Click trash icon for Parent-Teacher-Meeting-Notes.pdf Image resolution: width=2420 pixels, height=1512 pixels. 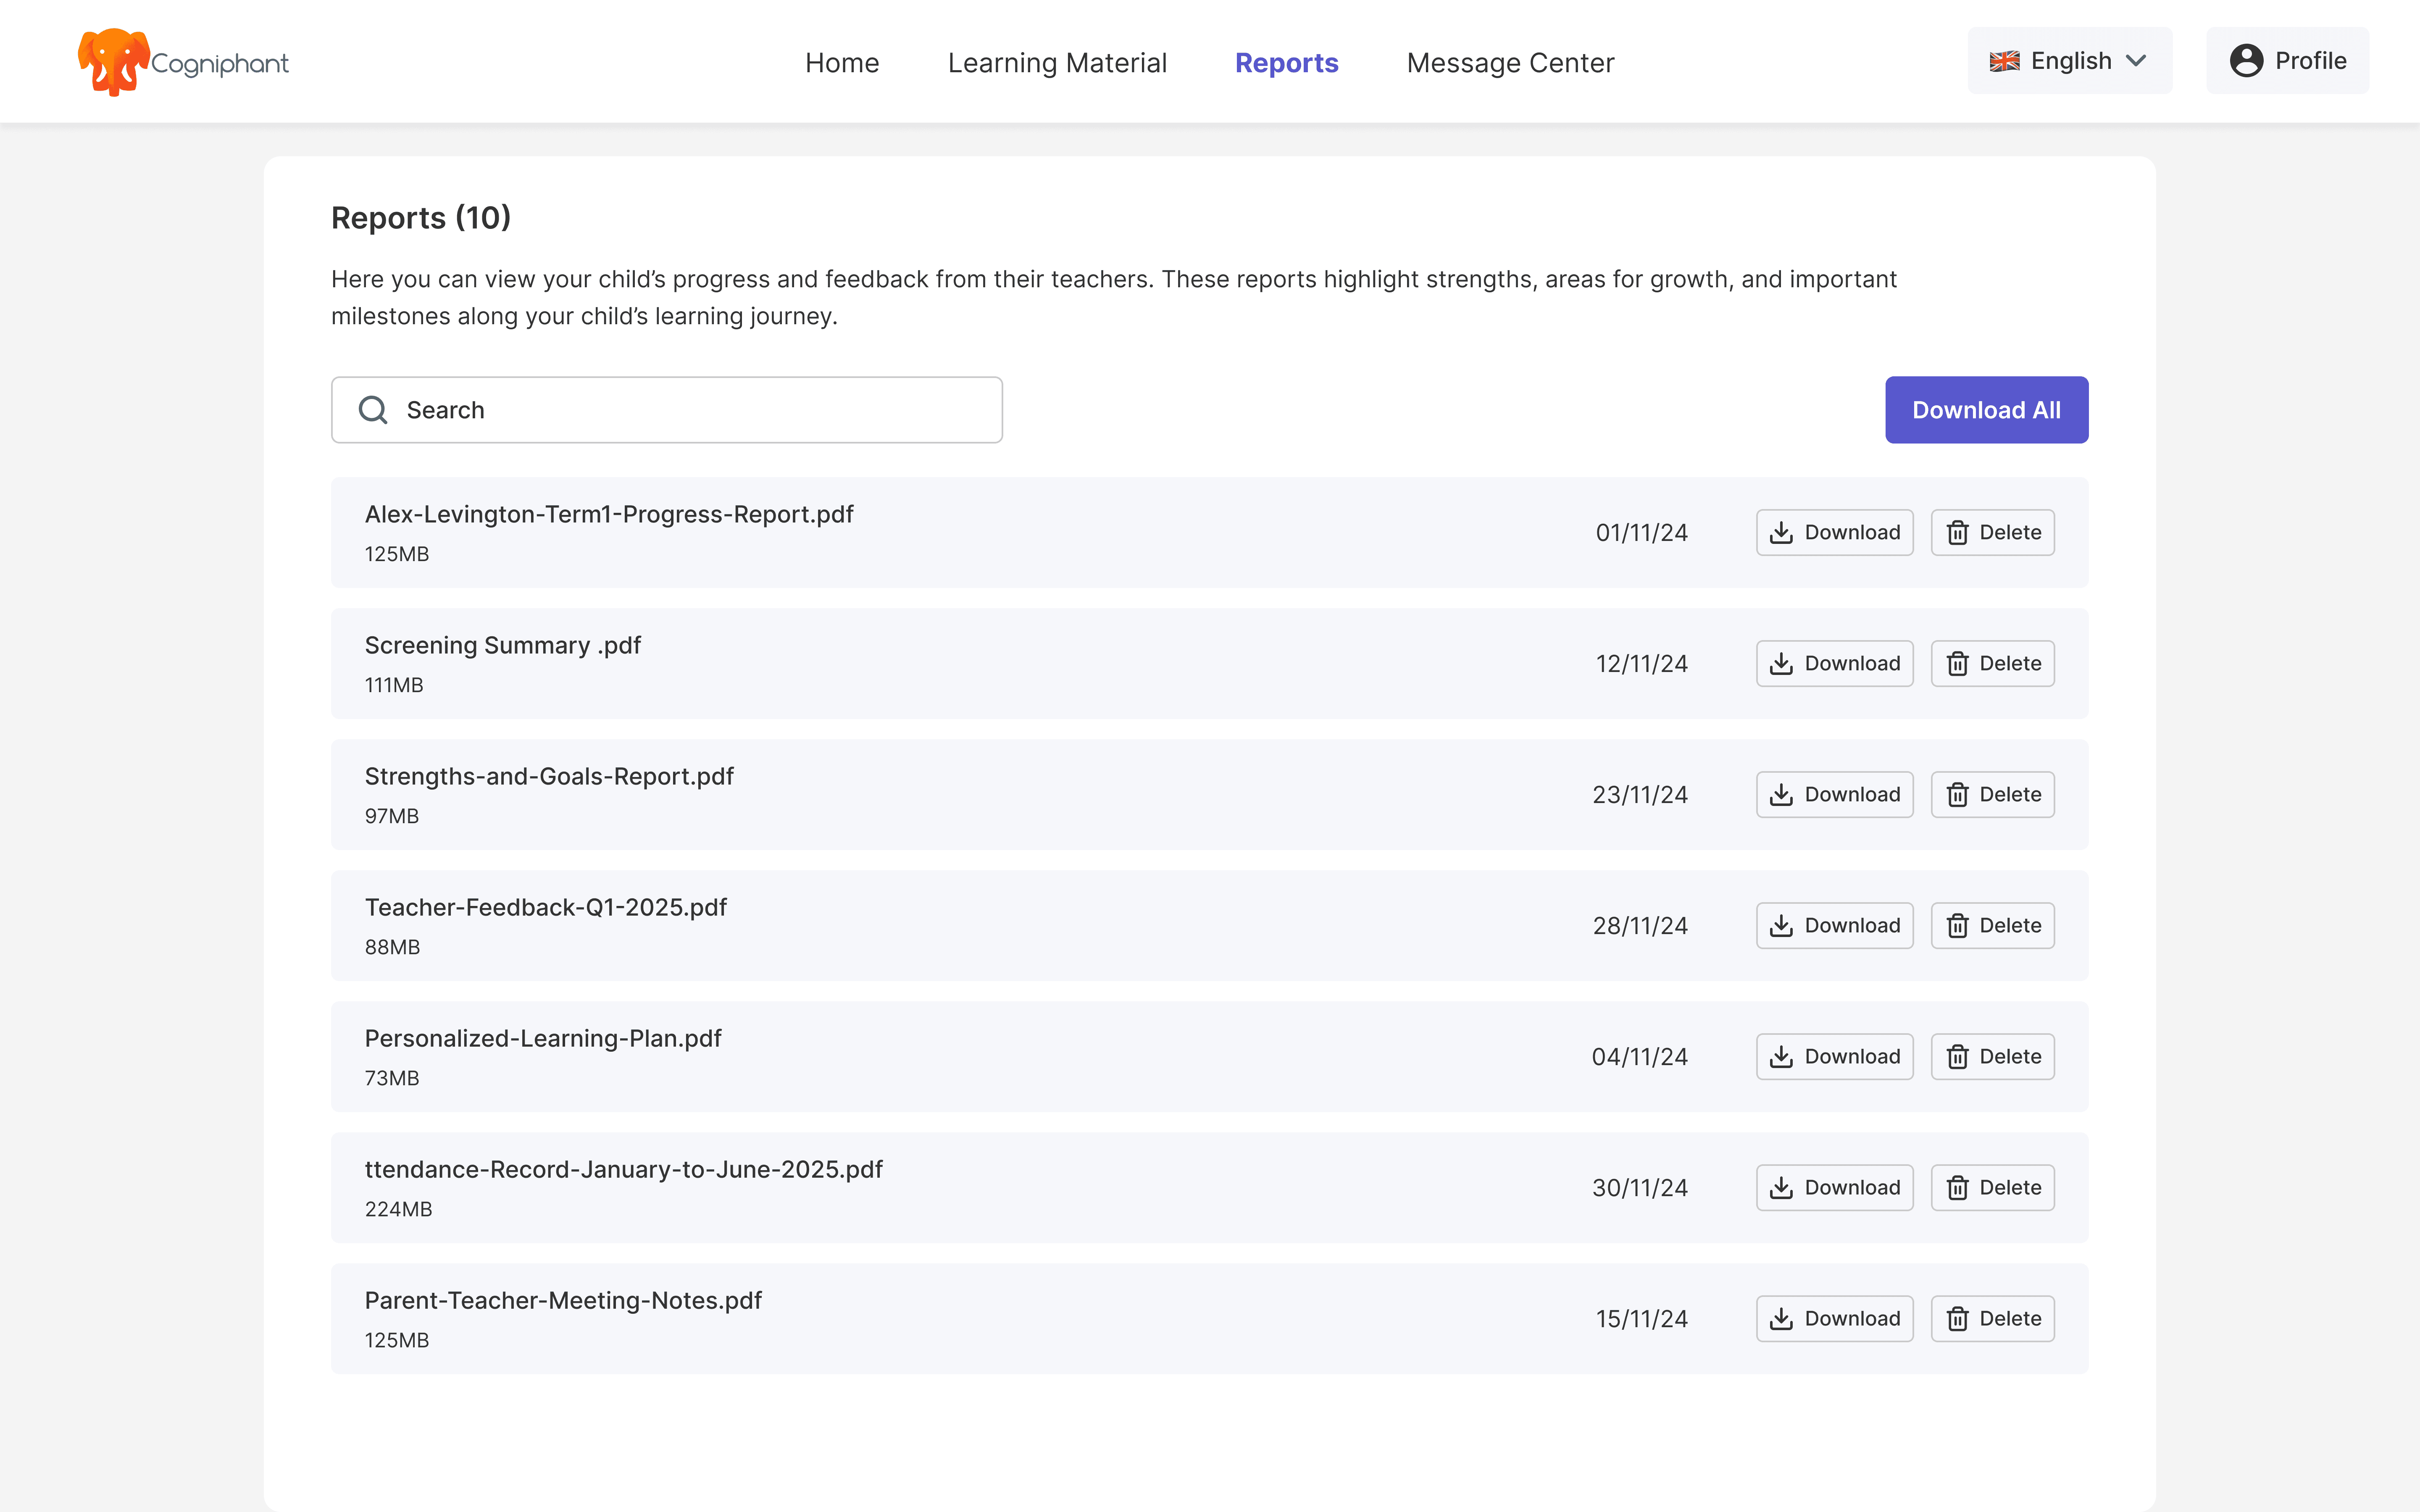[1958, 1319]
